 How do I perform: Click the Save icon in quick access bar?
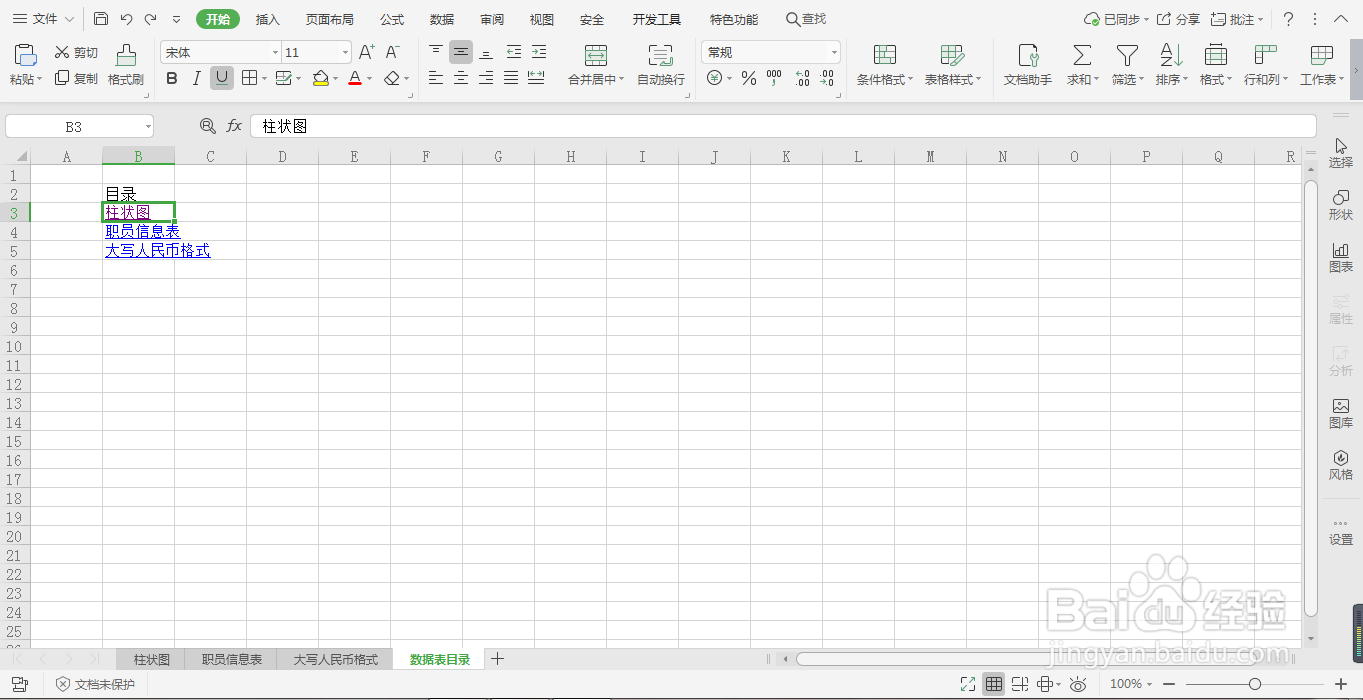coord(101,19)
